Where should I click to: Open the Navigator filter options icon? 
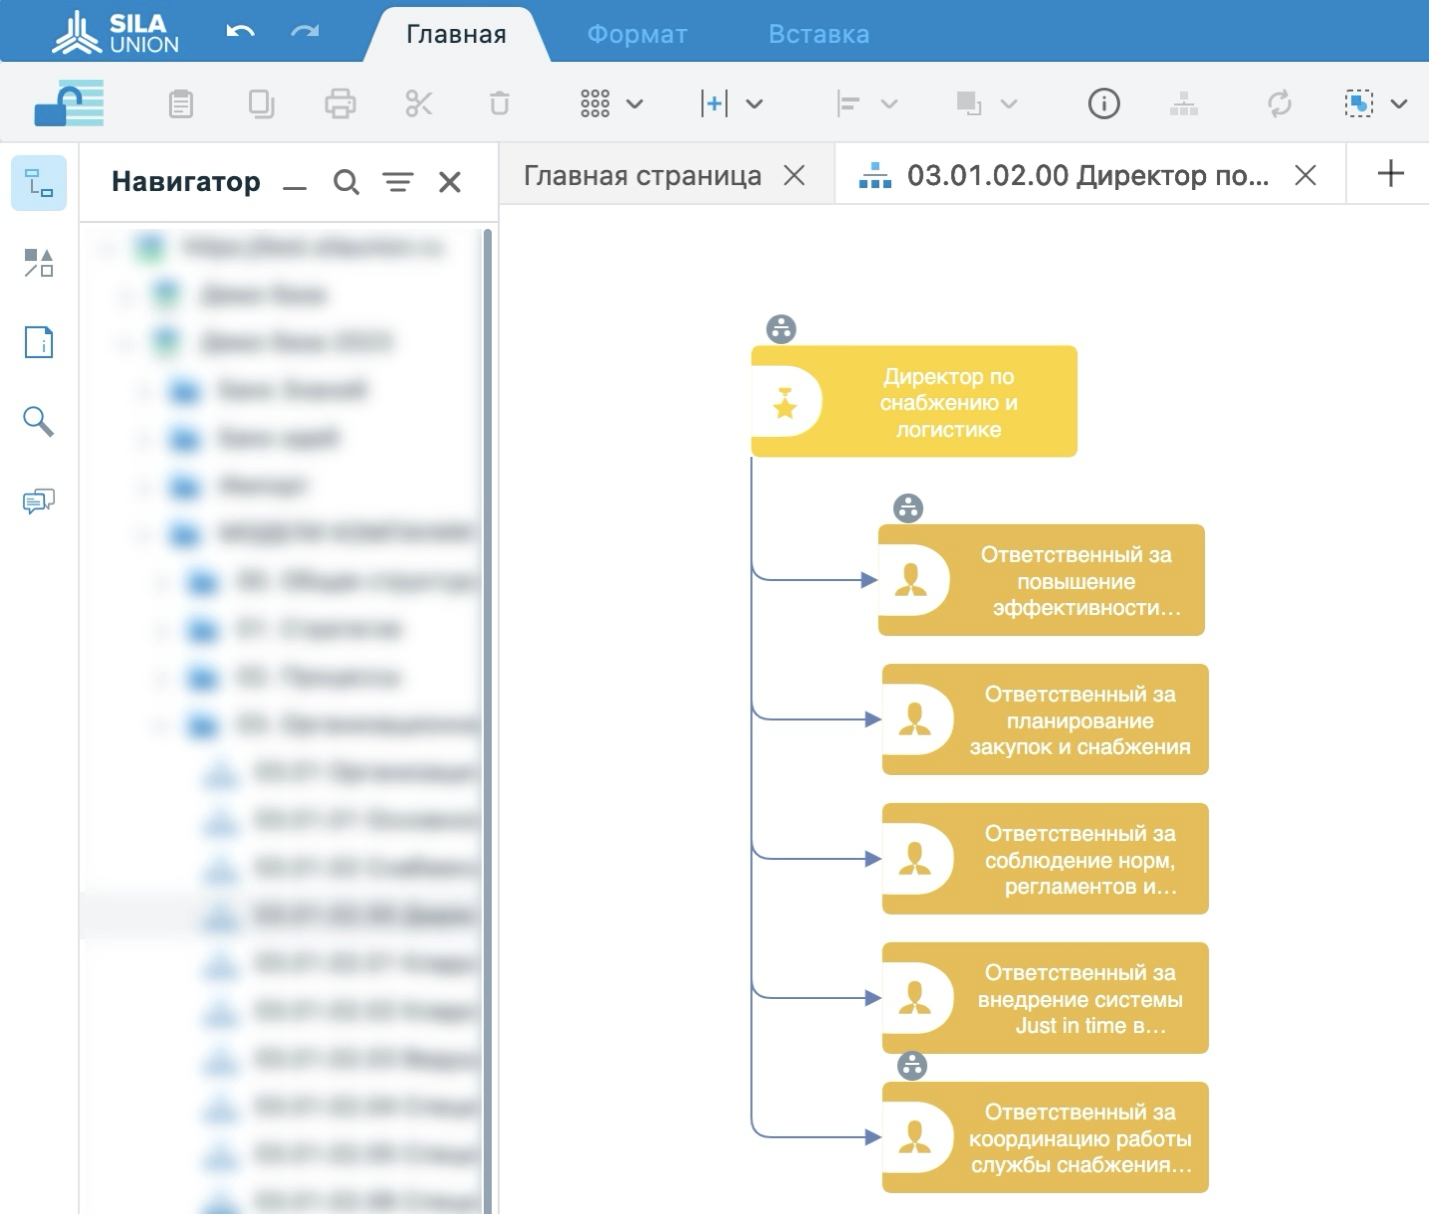398,182
